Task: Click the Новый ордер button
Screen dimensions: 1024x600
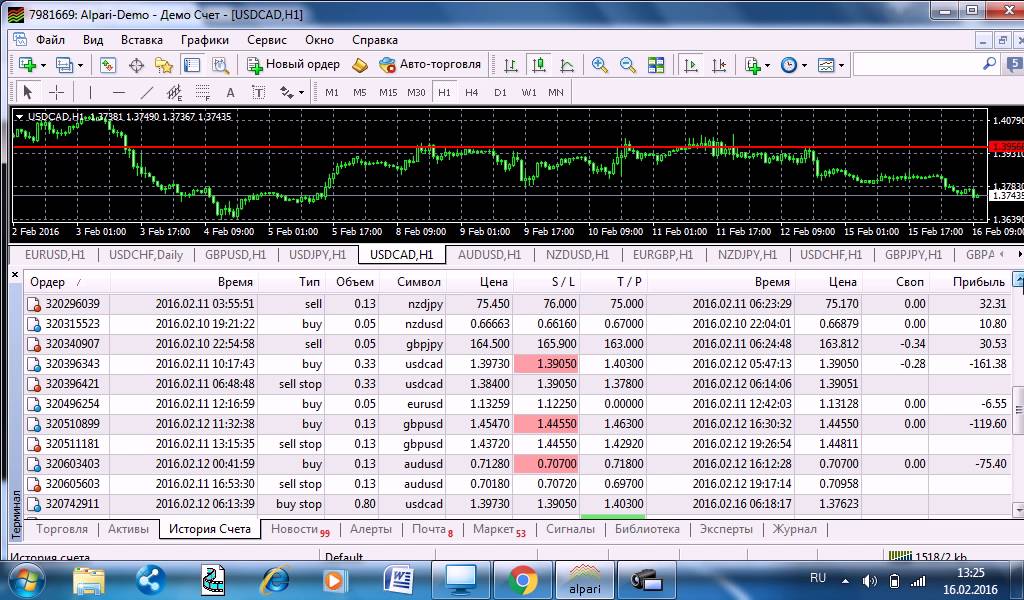Action: click(x=293, y=64)
